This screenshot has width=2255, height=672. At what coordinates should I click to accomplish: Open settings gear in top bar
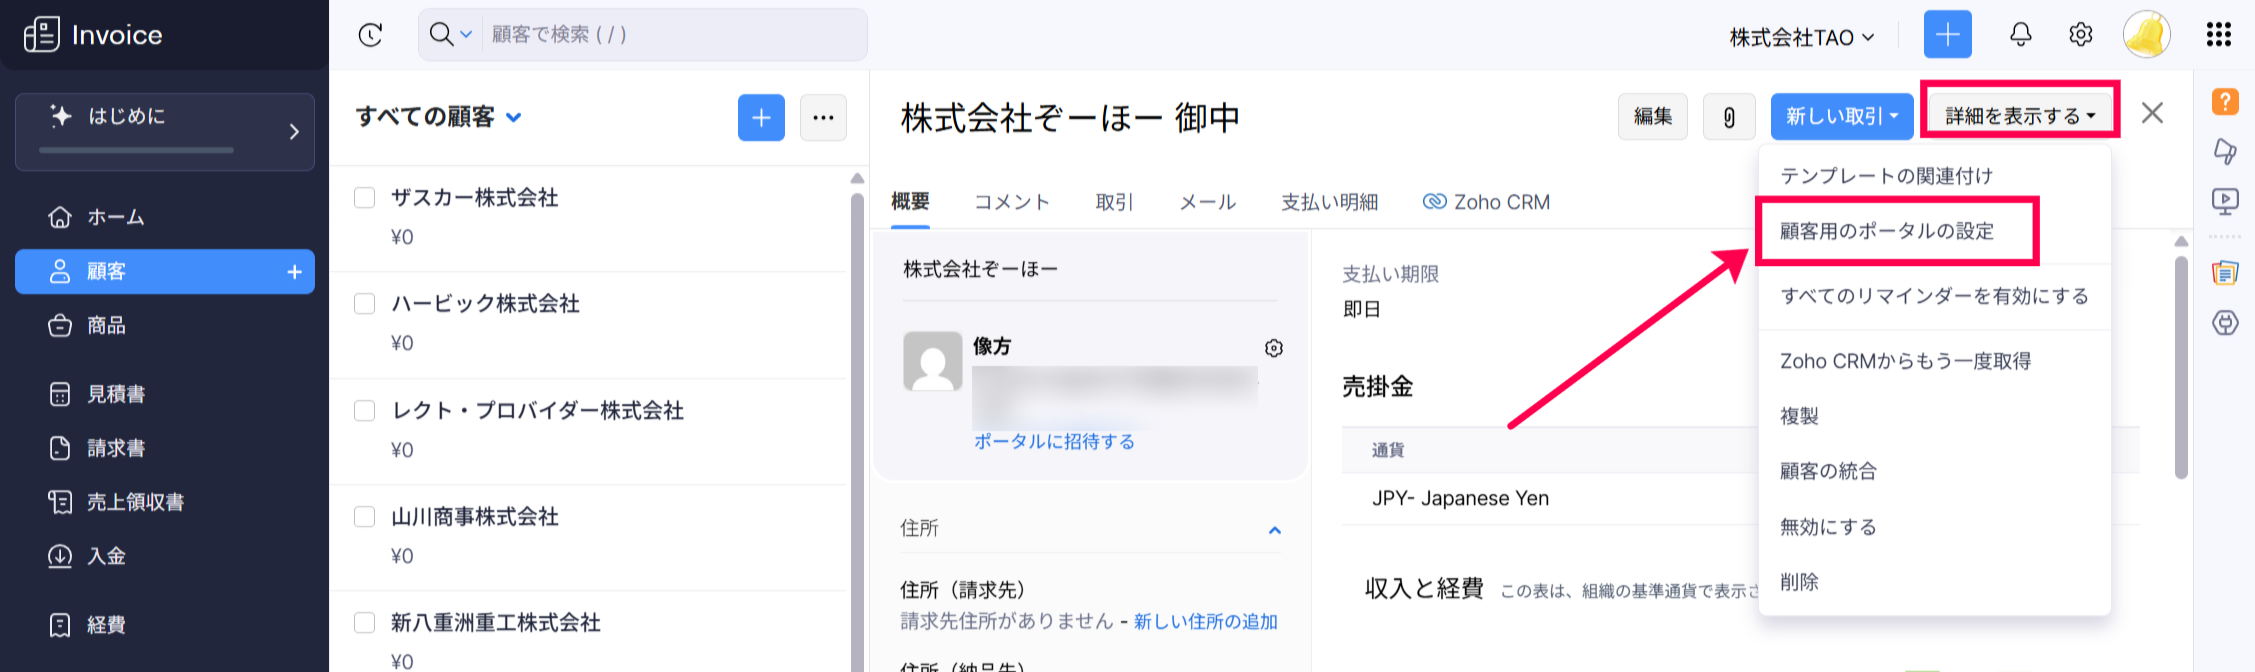tap(2080, 35)
